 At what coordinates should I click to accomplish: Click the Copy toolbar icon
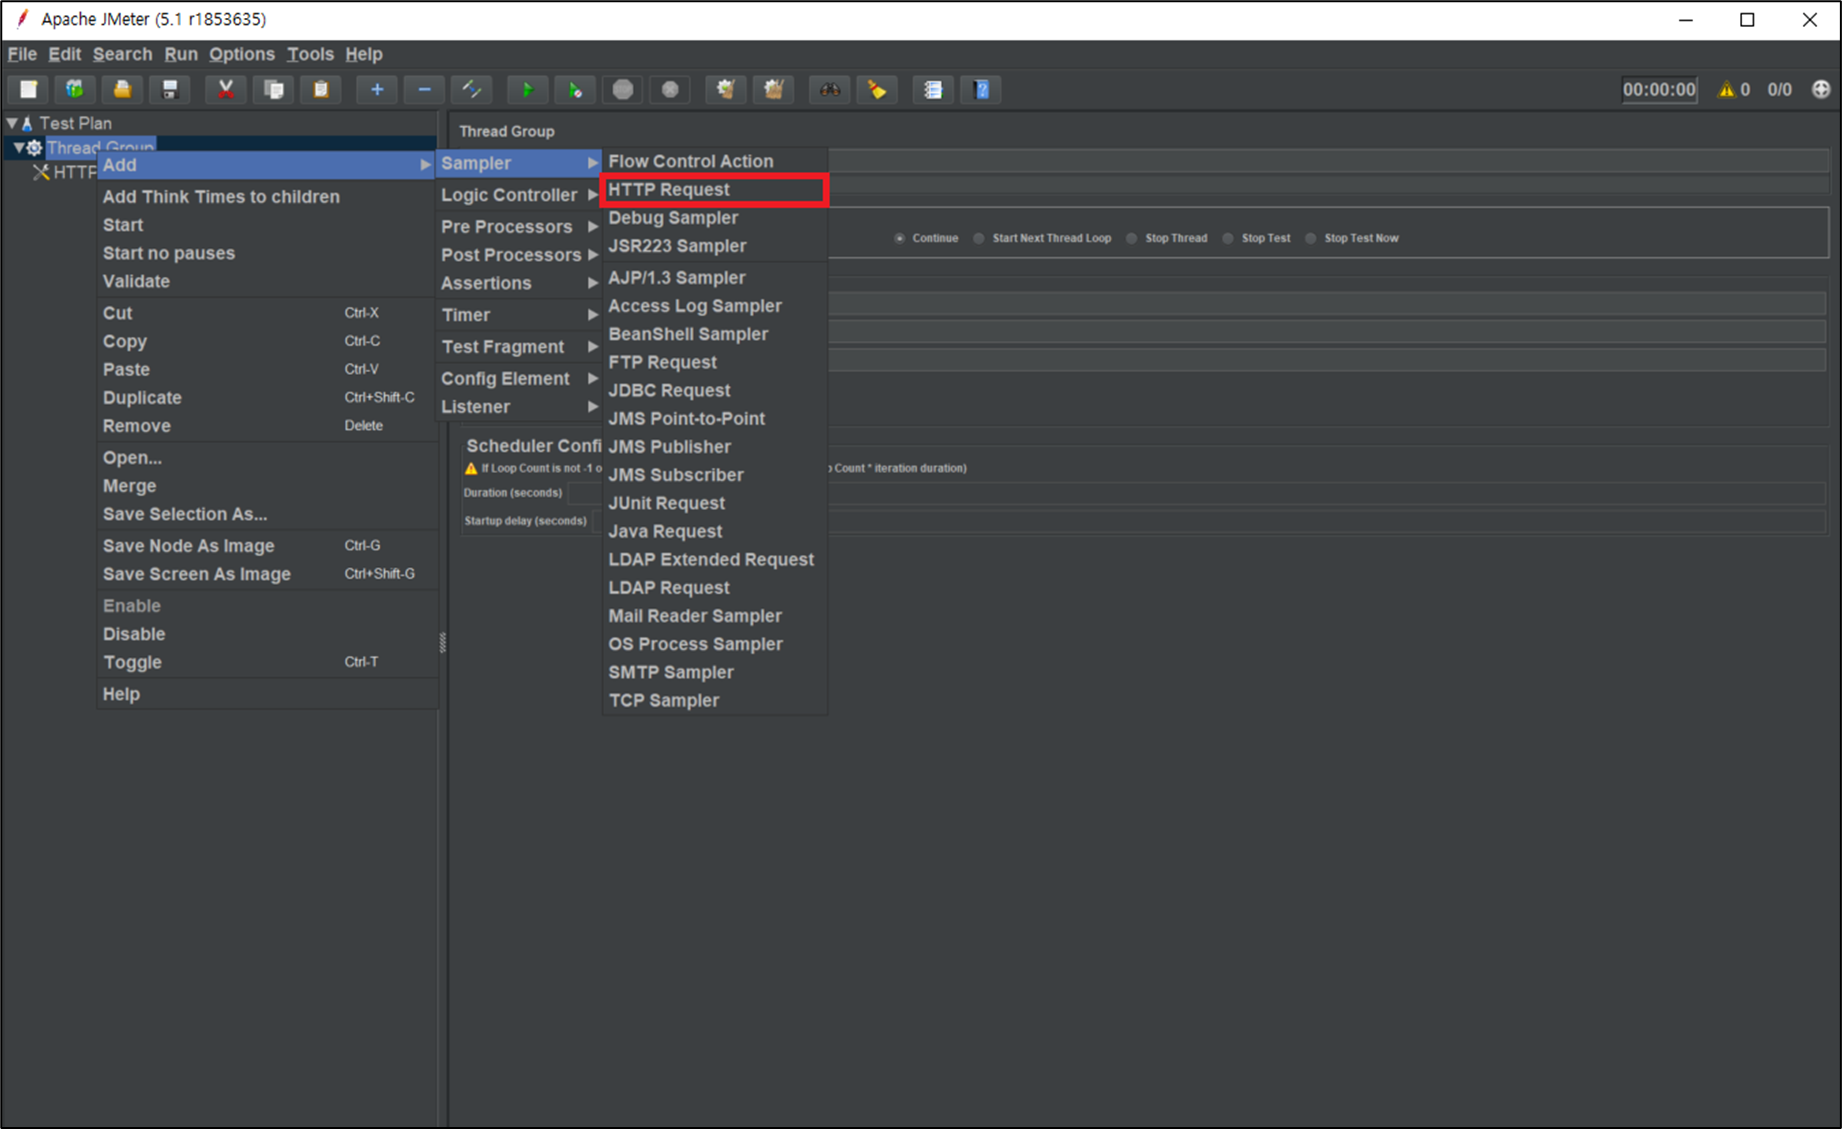(x=273, y=90)
